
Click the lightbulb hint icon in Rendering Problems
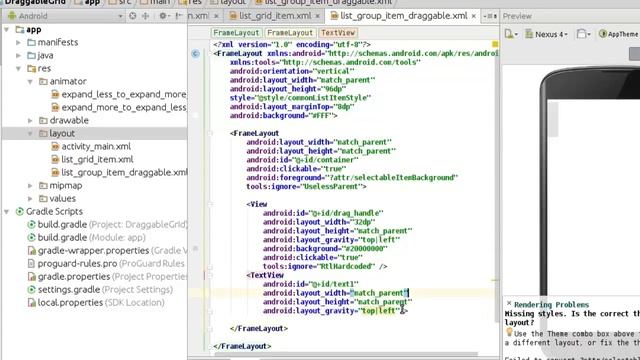click(x=509, y=333)
